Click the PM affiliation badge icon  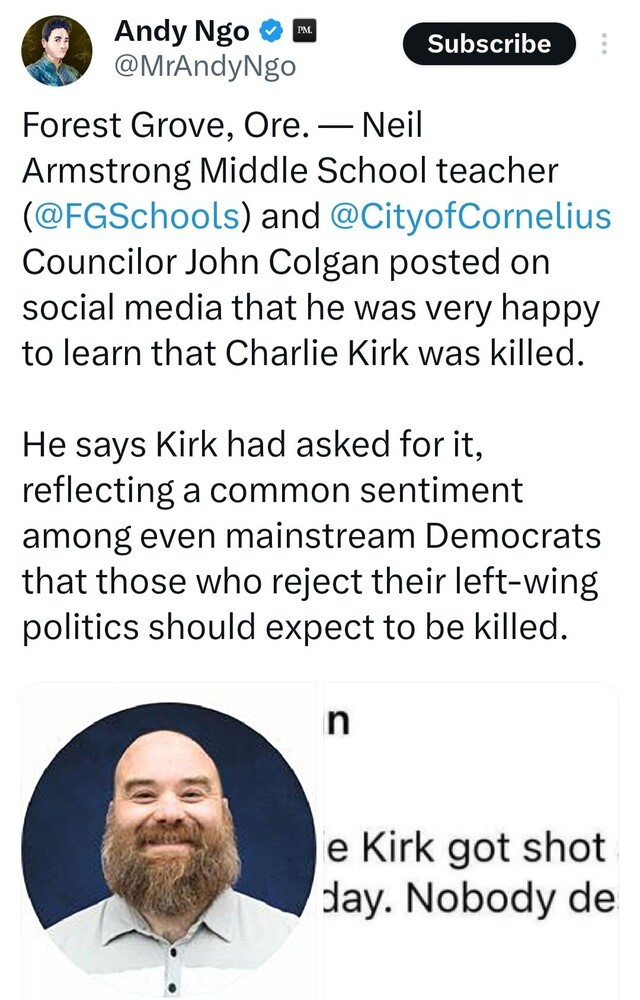coord(302,31)
